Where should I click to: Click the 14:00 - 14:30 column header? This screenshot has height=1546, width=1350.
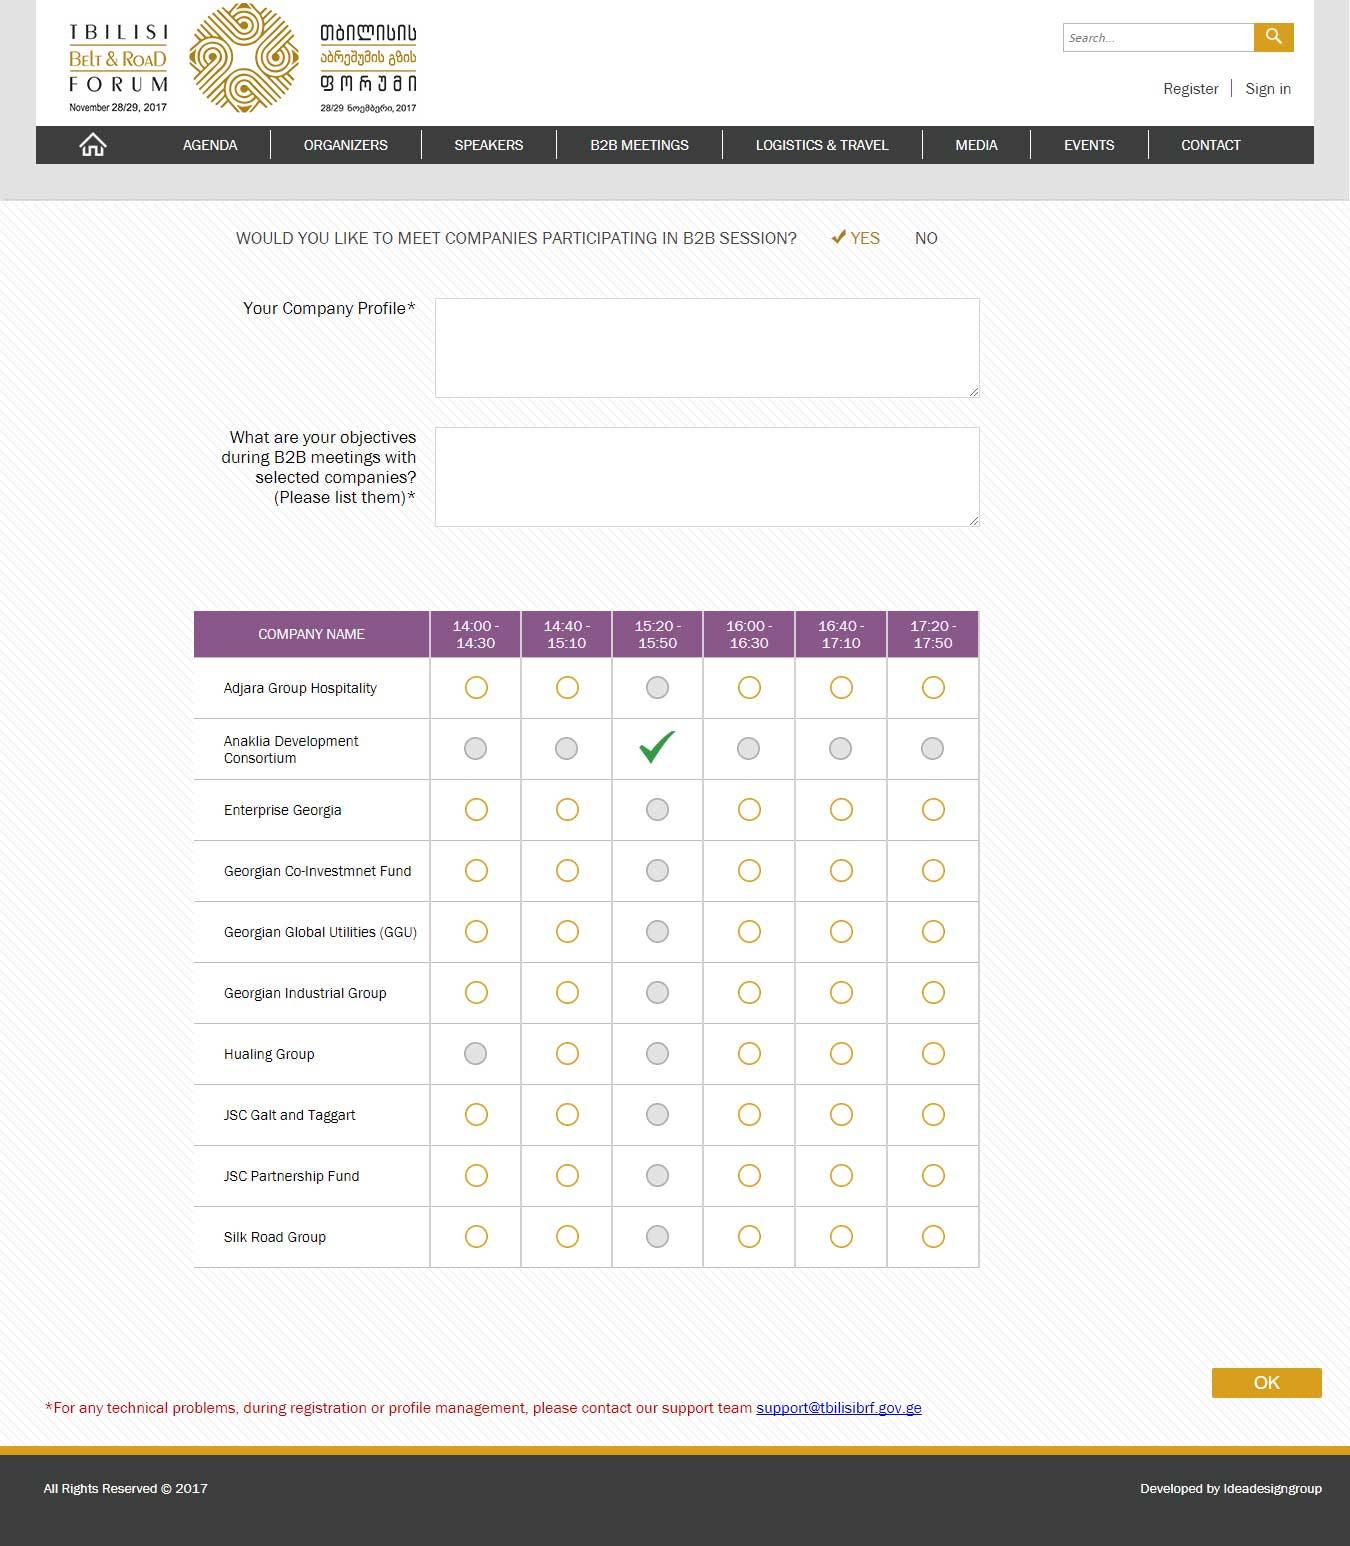[x=476, y=634]
